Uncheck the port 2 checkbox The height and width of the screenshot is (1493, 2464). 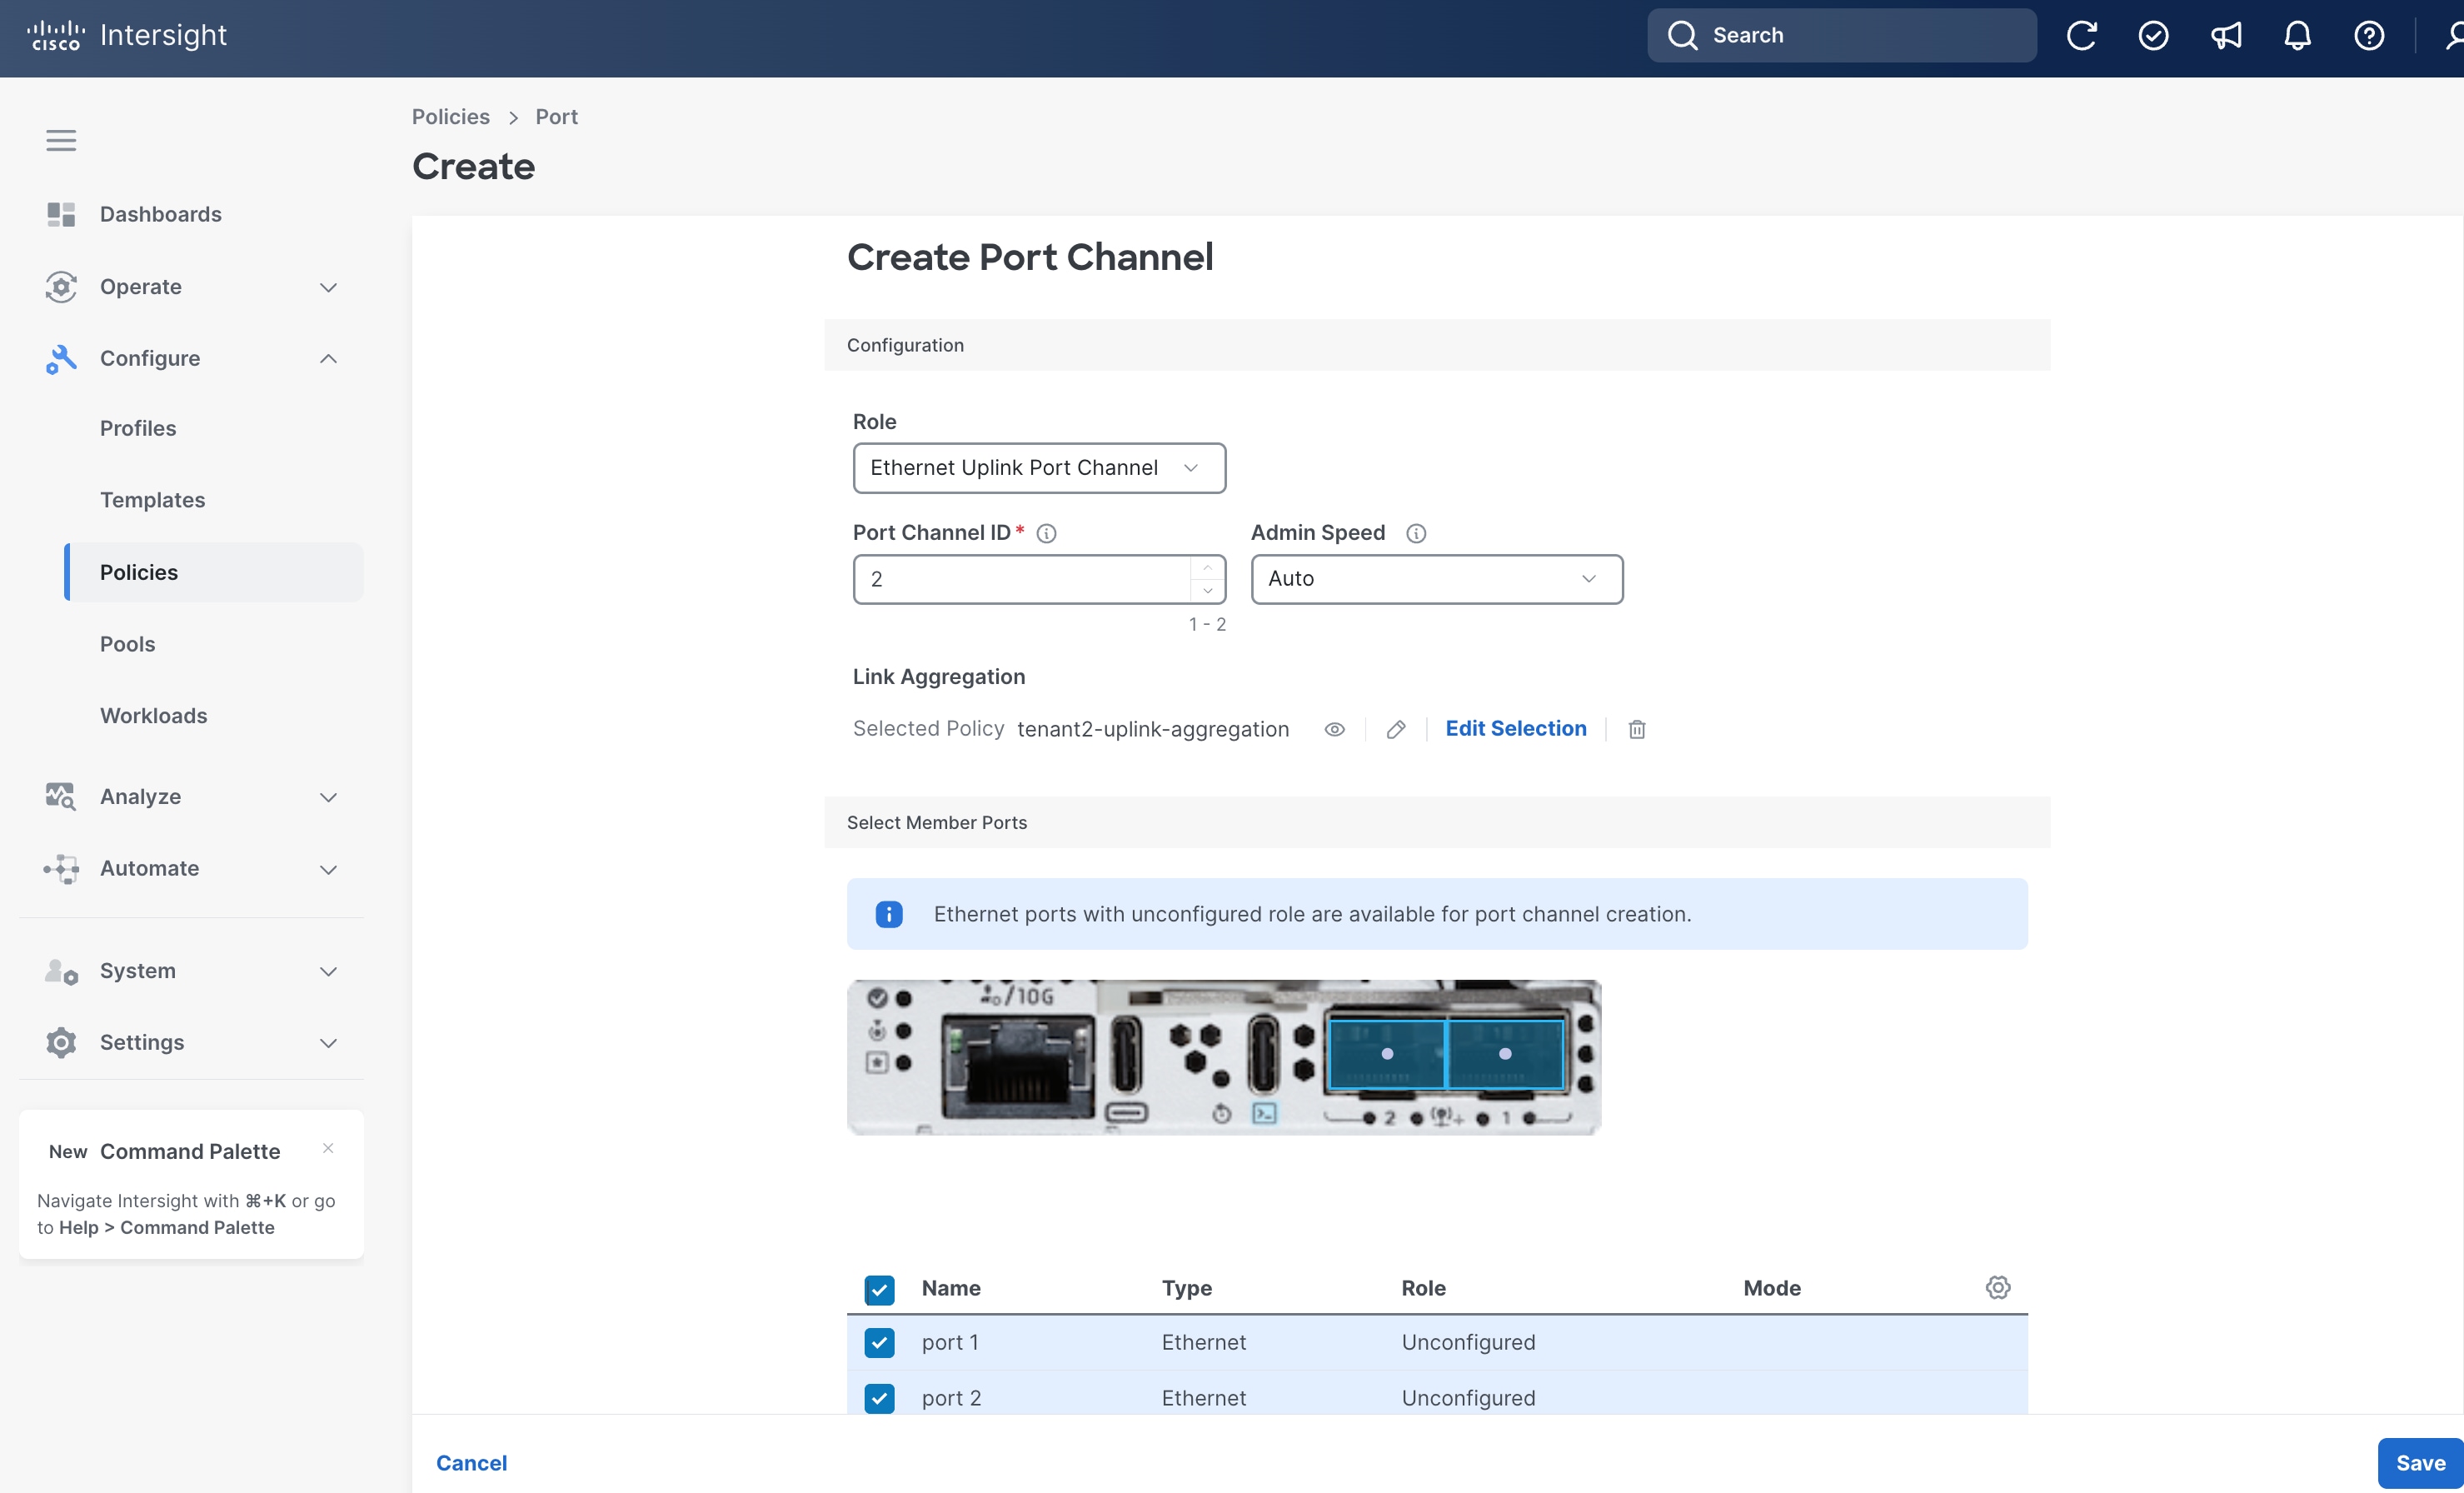click(879, 1398)
